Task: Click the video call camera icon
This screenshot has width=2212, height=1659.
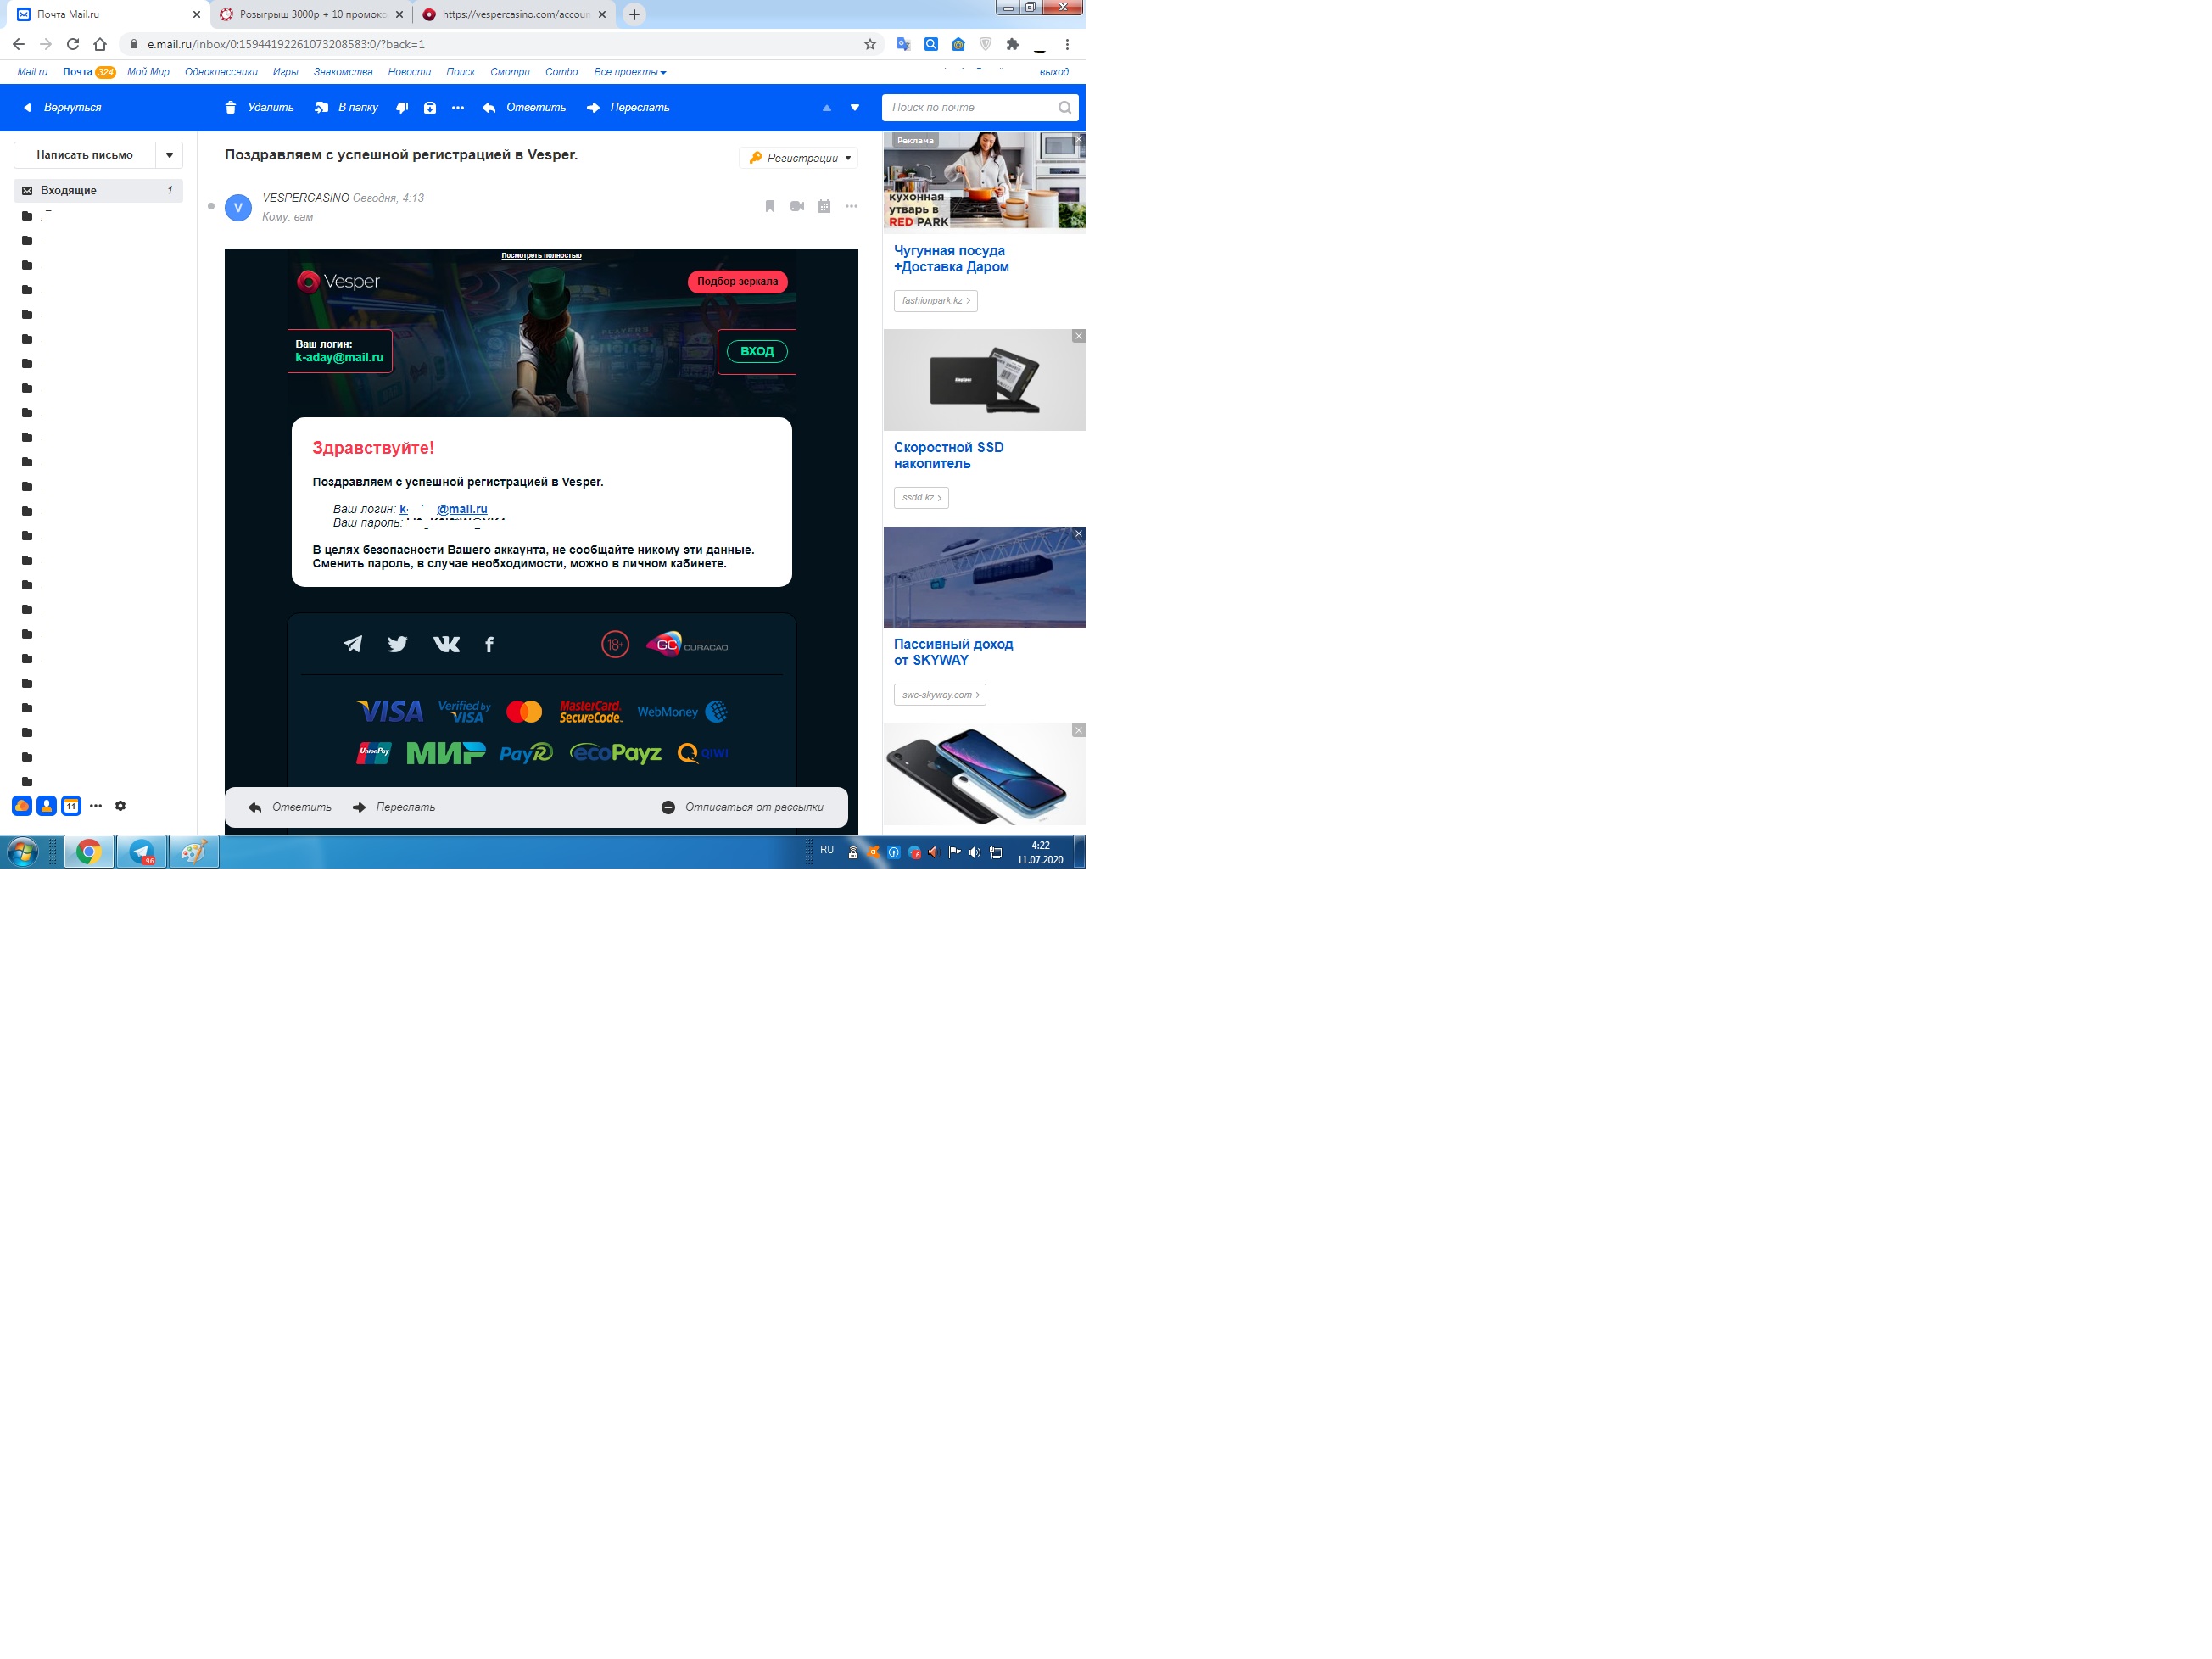Action: pos(797,206)
